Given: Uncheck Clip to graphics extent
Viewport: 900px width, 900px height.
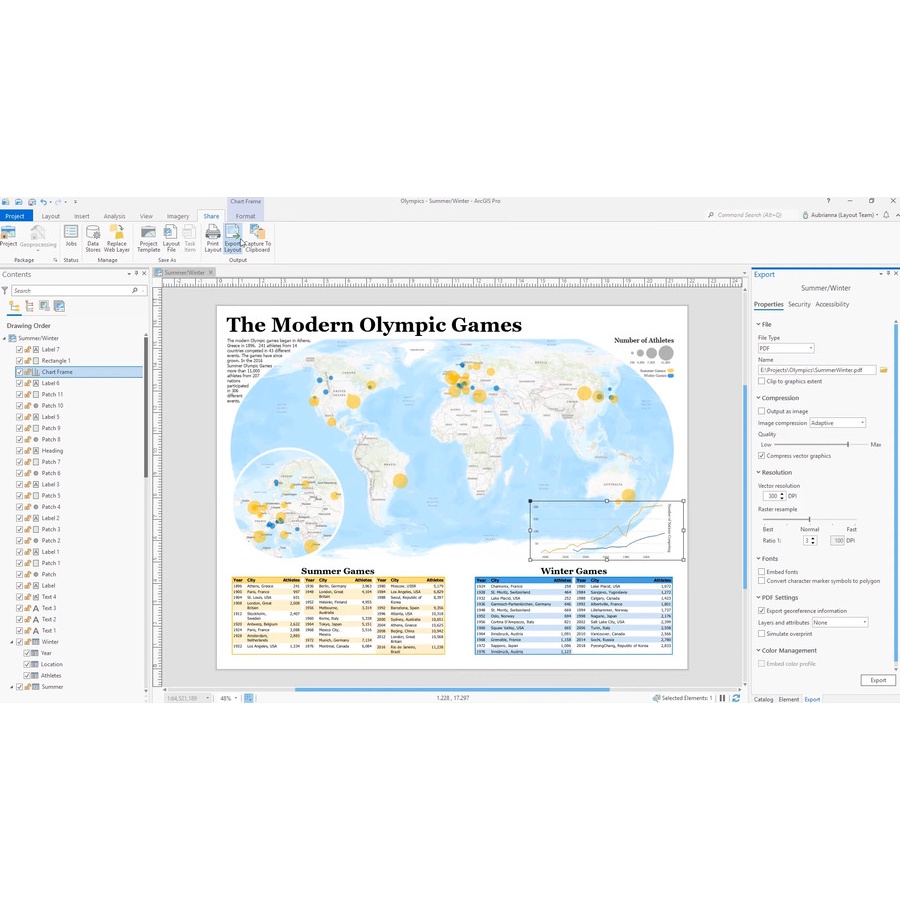Looking at the screenshot, I should [x=761, y=380].
